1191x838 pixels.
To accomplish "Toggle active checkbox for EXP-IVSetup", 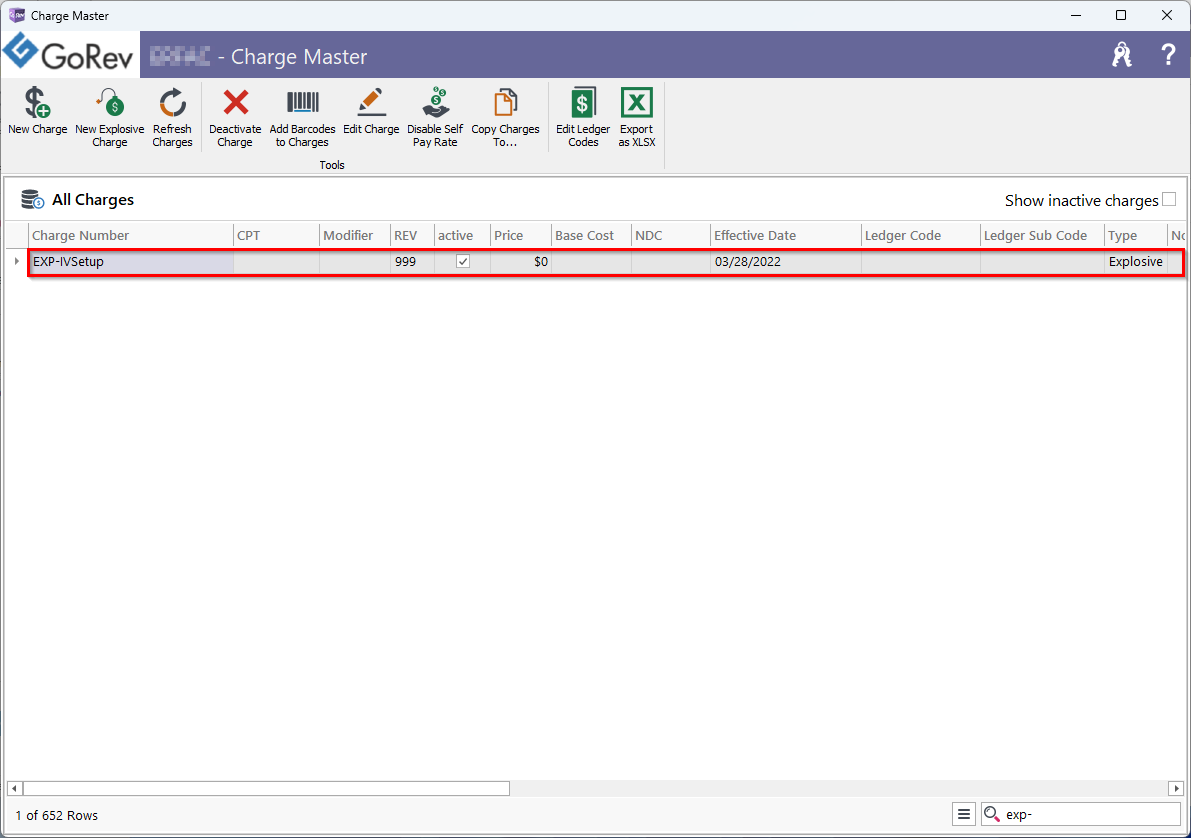I will tap(463, 261).
